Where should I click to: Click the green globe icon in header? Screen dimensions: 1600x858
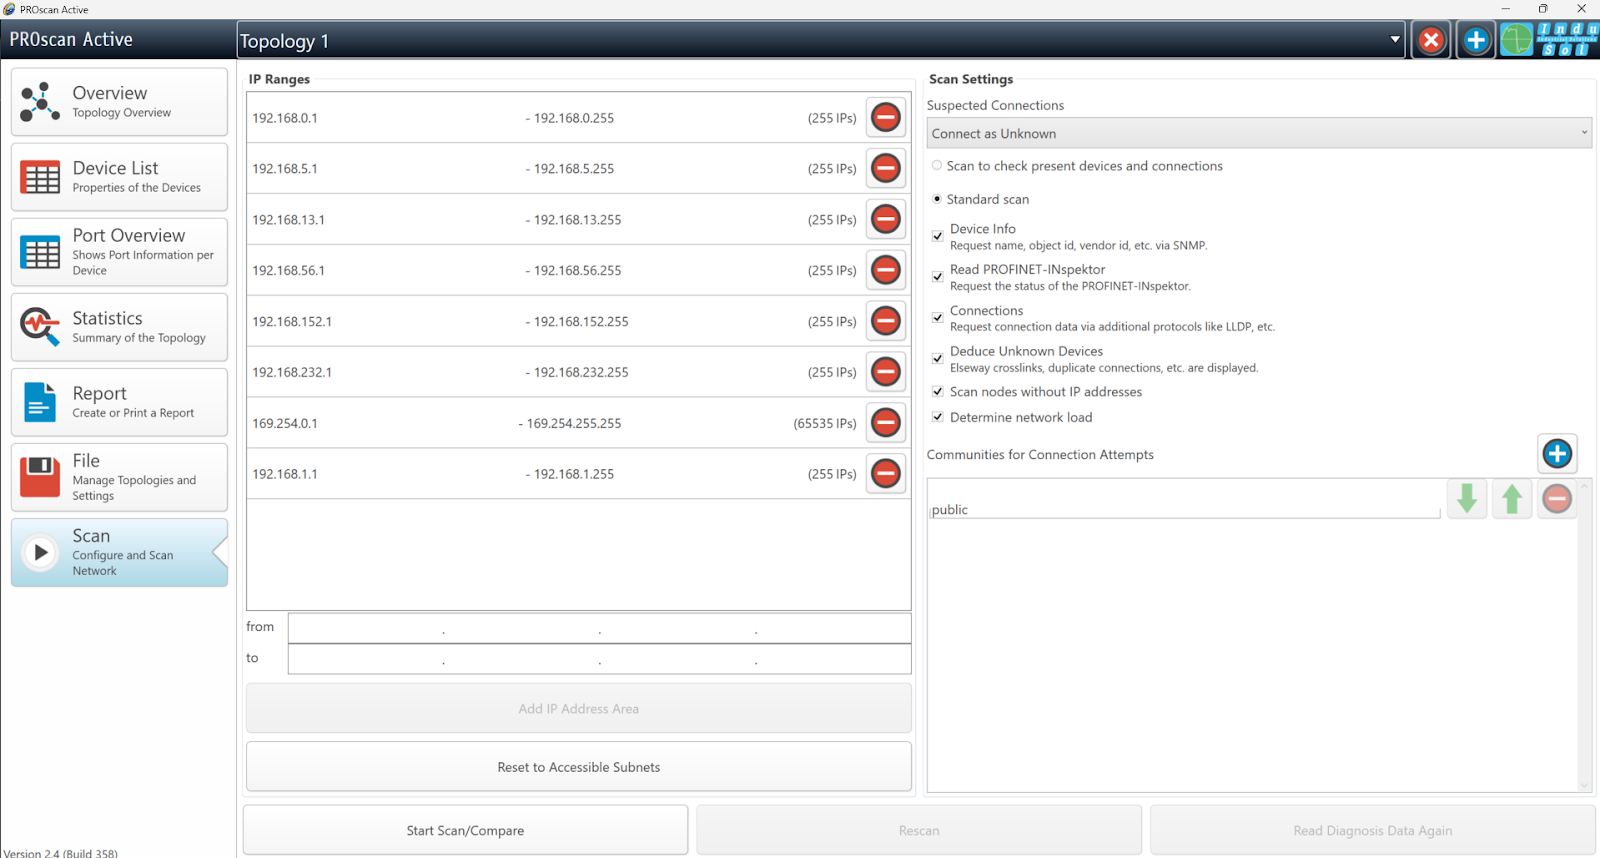point(1516,40)
